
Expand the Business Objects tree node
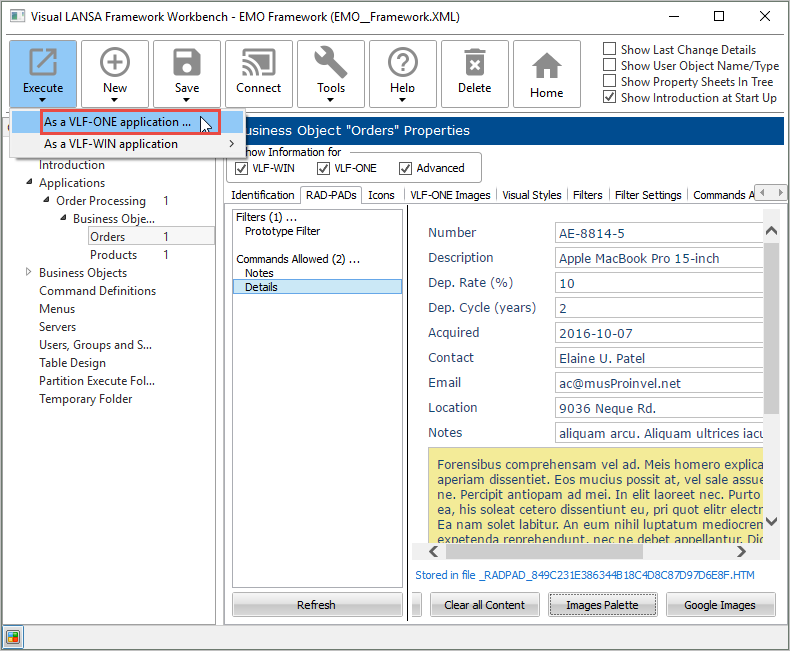pyautogui.click(x=28, y=273)
